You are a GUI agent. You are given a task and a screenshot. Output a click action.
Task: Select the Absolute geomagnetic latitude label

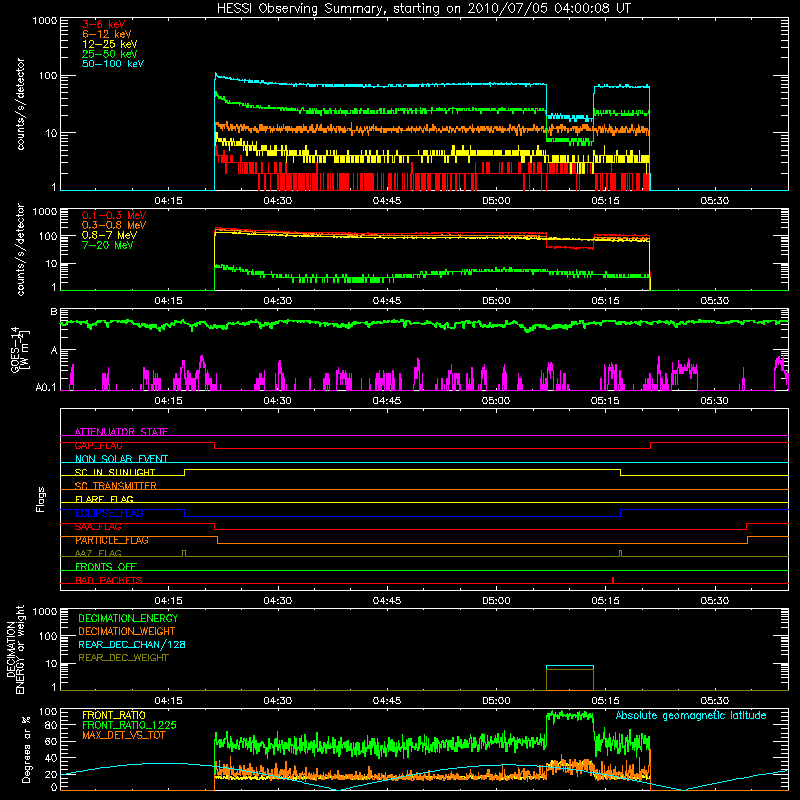[691, 716]
